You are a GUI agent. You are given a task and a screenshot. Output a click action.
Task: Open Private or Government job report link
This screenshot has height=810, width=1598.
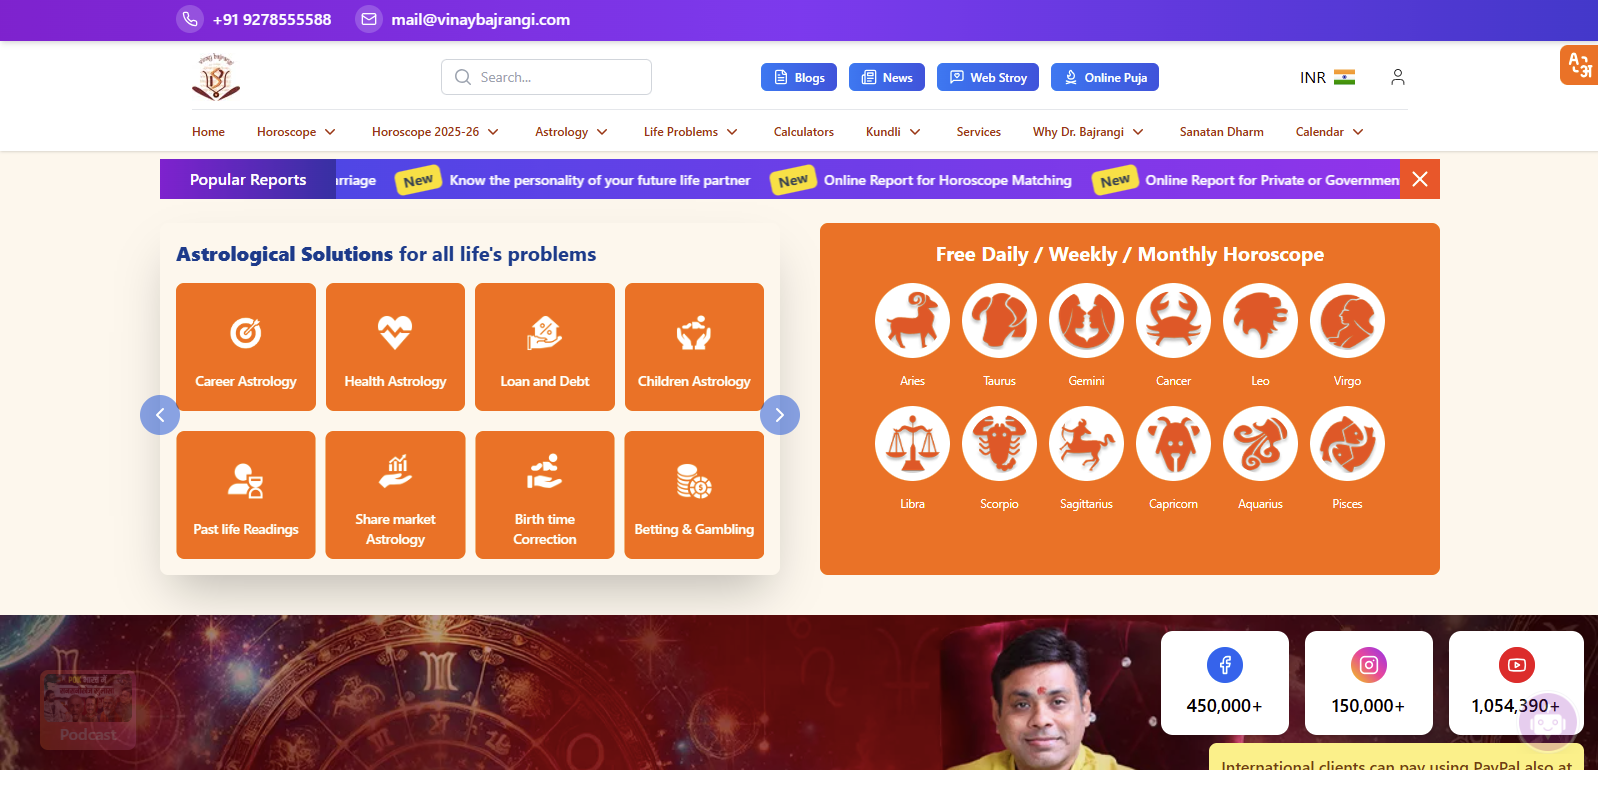(x=1272, y=180)
